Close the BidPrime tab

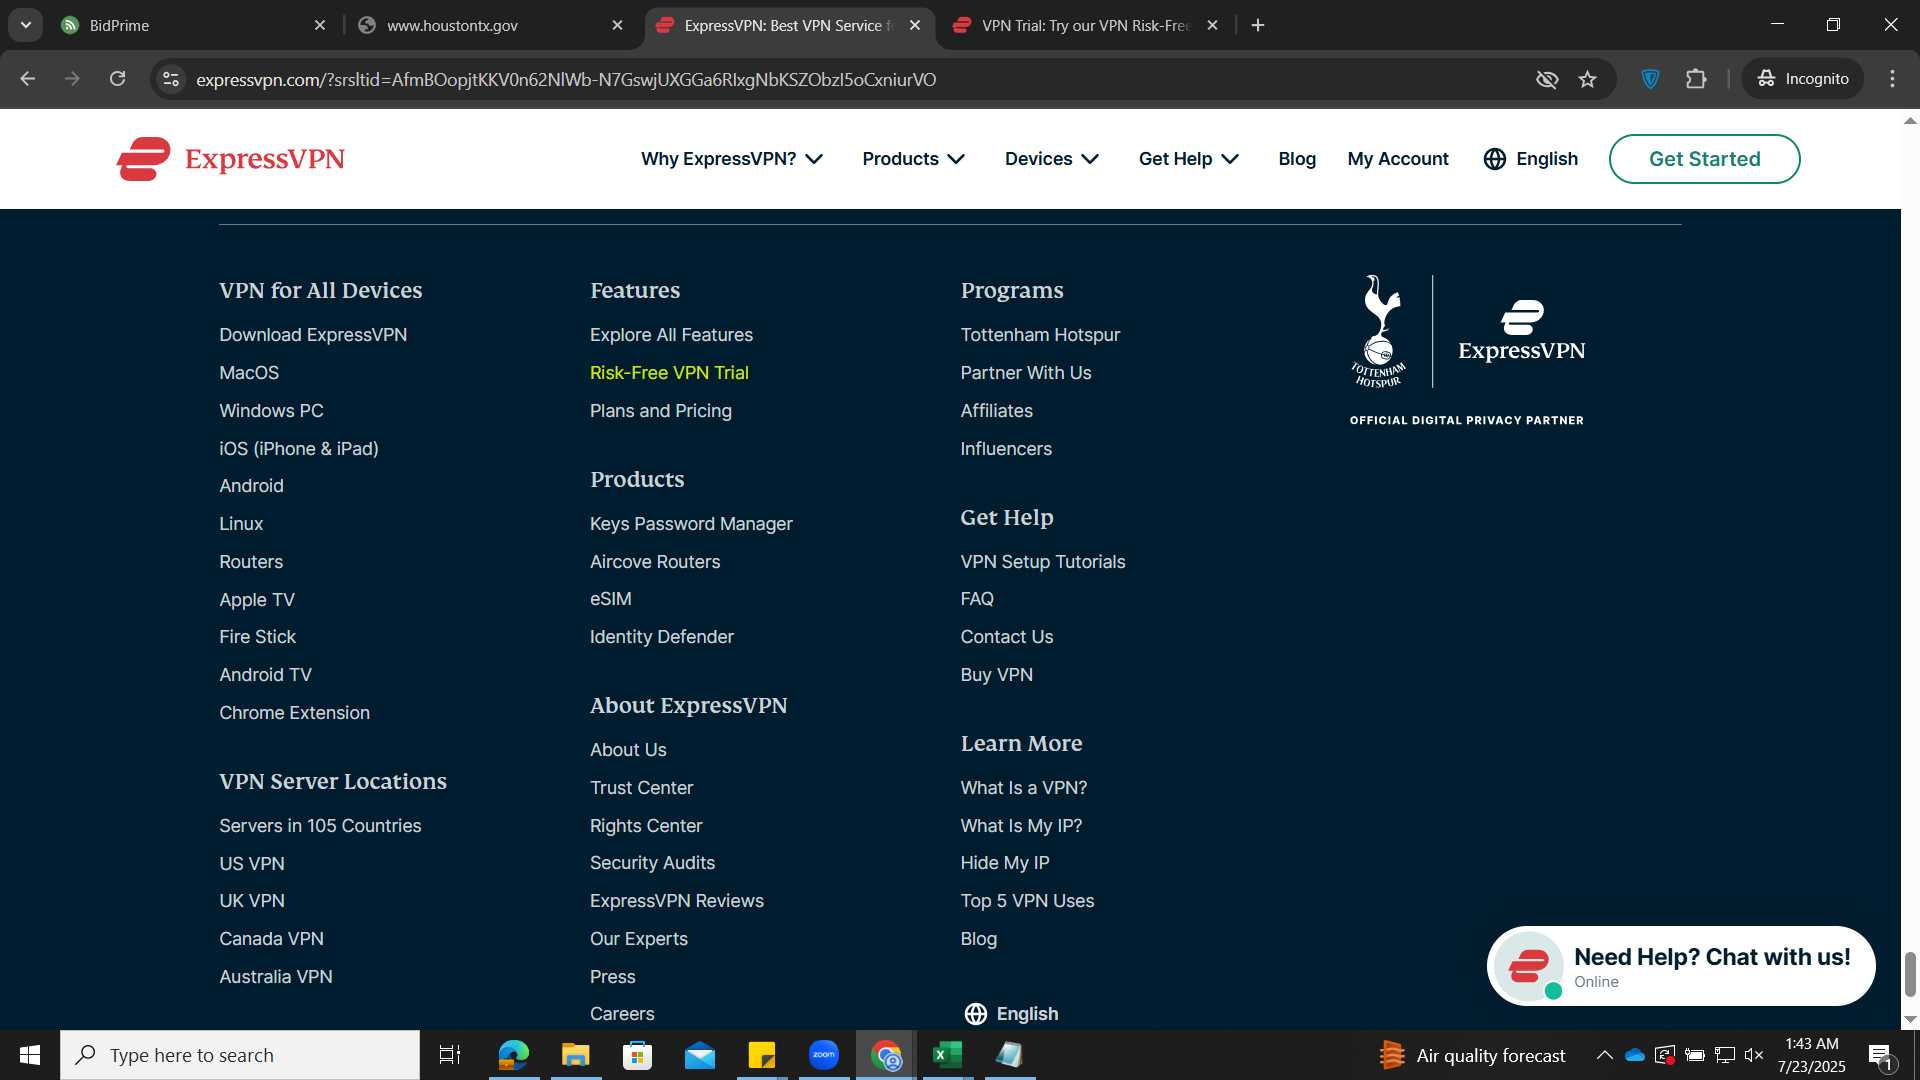pos(320,25)
